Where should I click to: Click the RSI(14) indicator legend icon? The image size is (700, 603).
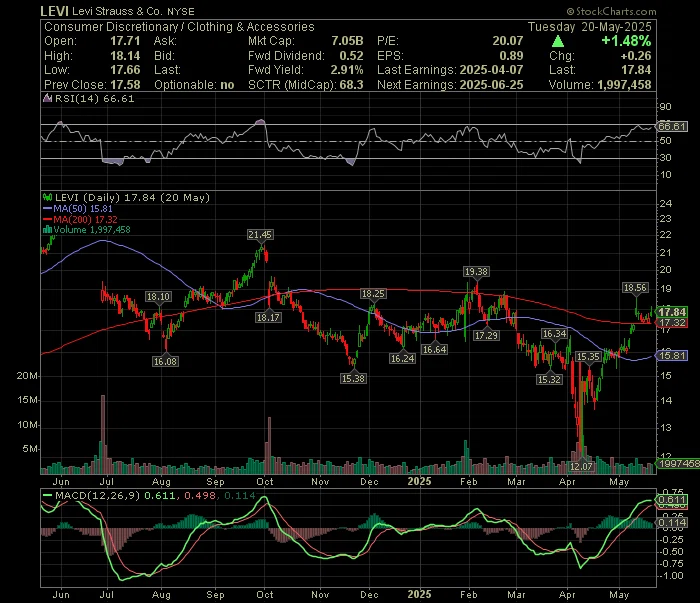pyautogui.click(x=47, y=98)
